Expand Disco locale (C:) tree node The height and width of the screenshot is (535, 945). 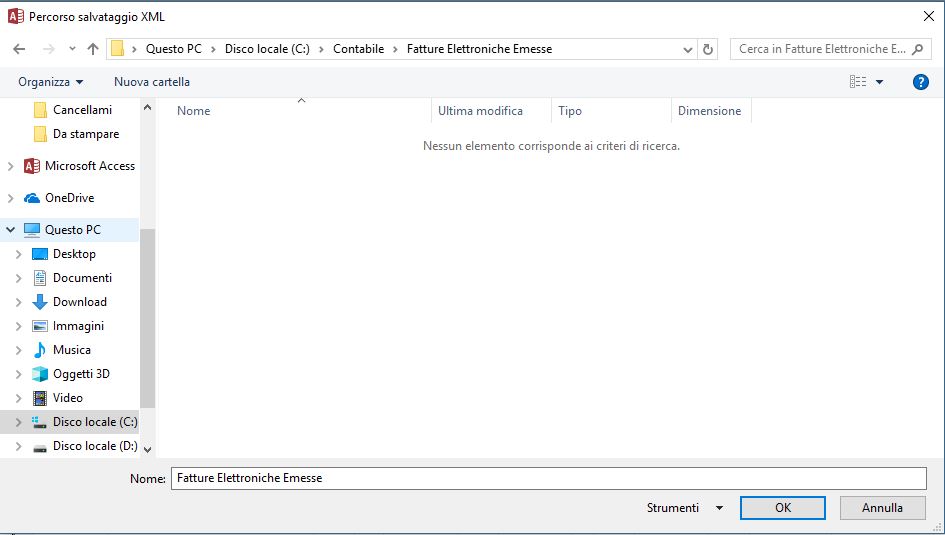click(x=18, y=422)
